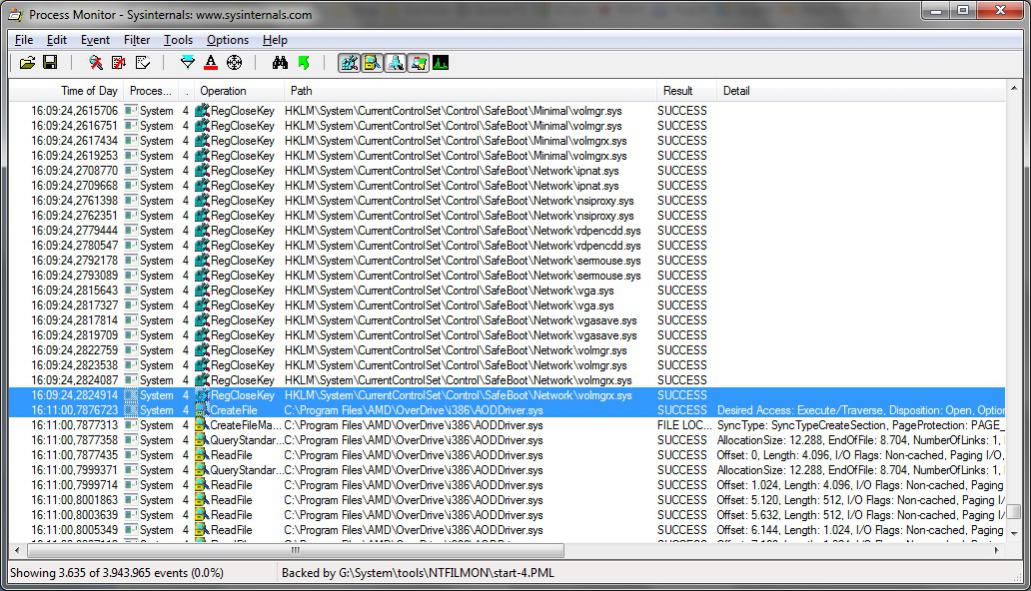The width and height of the screenshot is (1031, 591).
Task: Click the 'Showing 3.635 of 3.943.965 events' status
Action: click(x=117, y=573)
